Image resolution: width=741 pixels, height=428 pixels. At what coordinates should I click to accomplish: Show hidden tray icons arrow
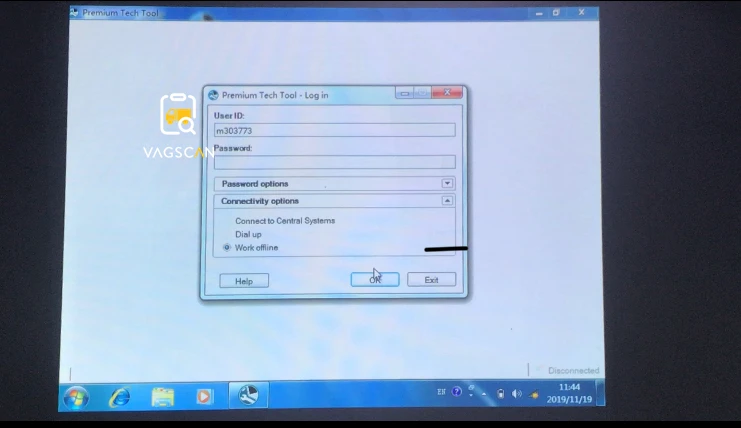point(484,394)
